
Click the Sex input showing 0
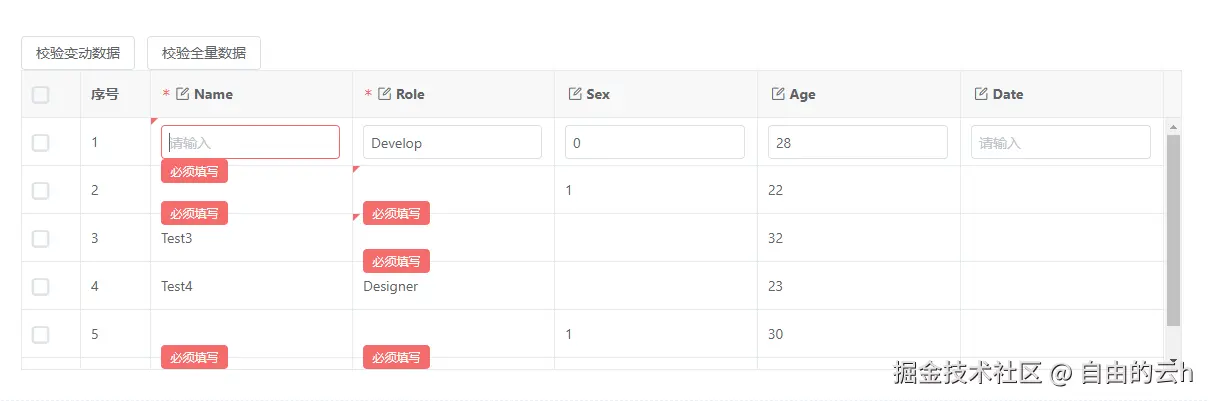(x=654, y=143)
